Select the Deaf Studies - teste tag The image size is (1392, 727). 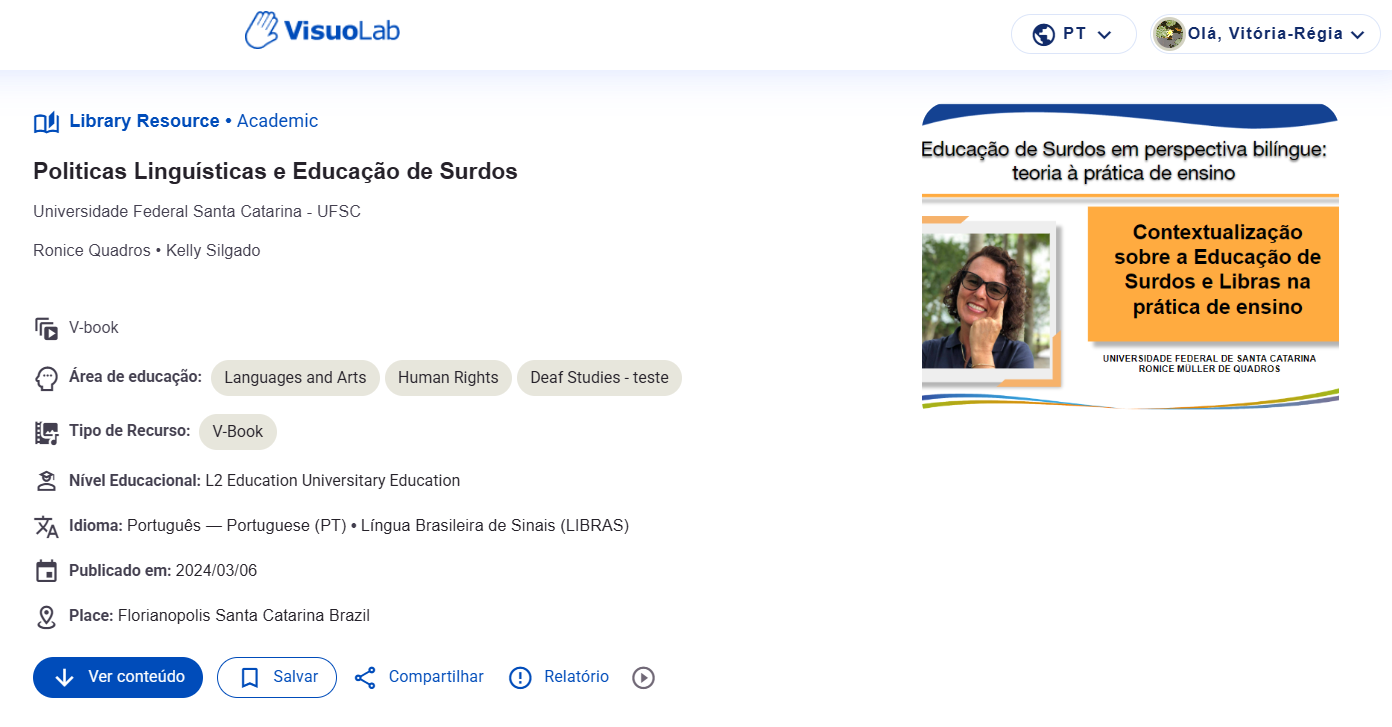(x=599, y=378)
